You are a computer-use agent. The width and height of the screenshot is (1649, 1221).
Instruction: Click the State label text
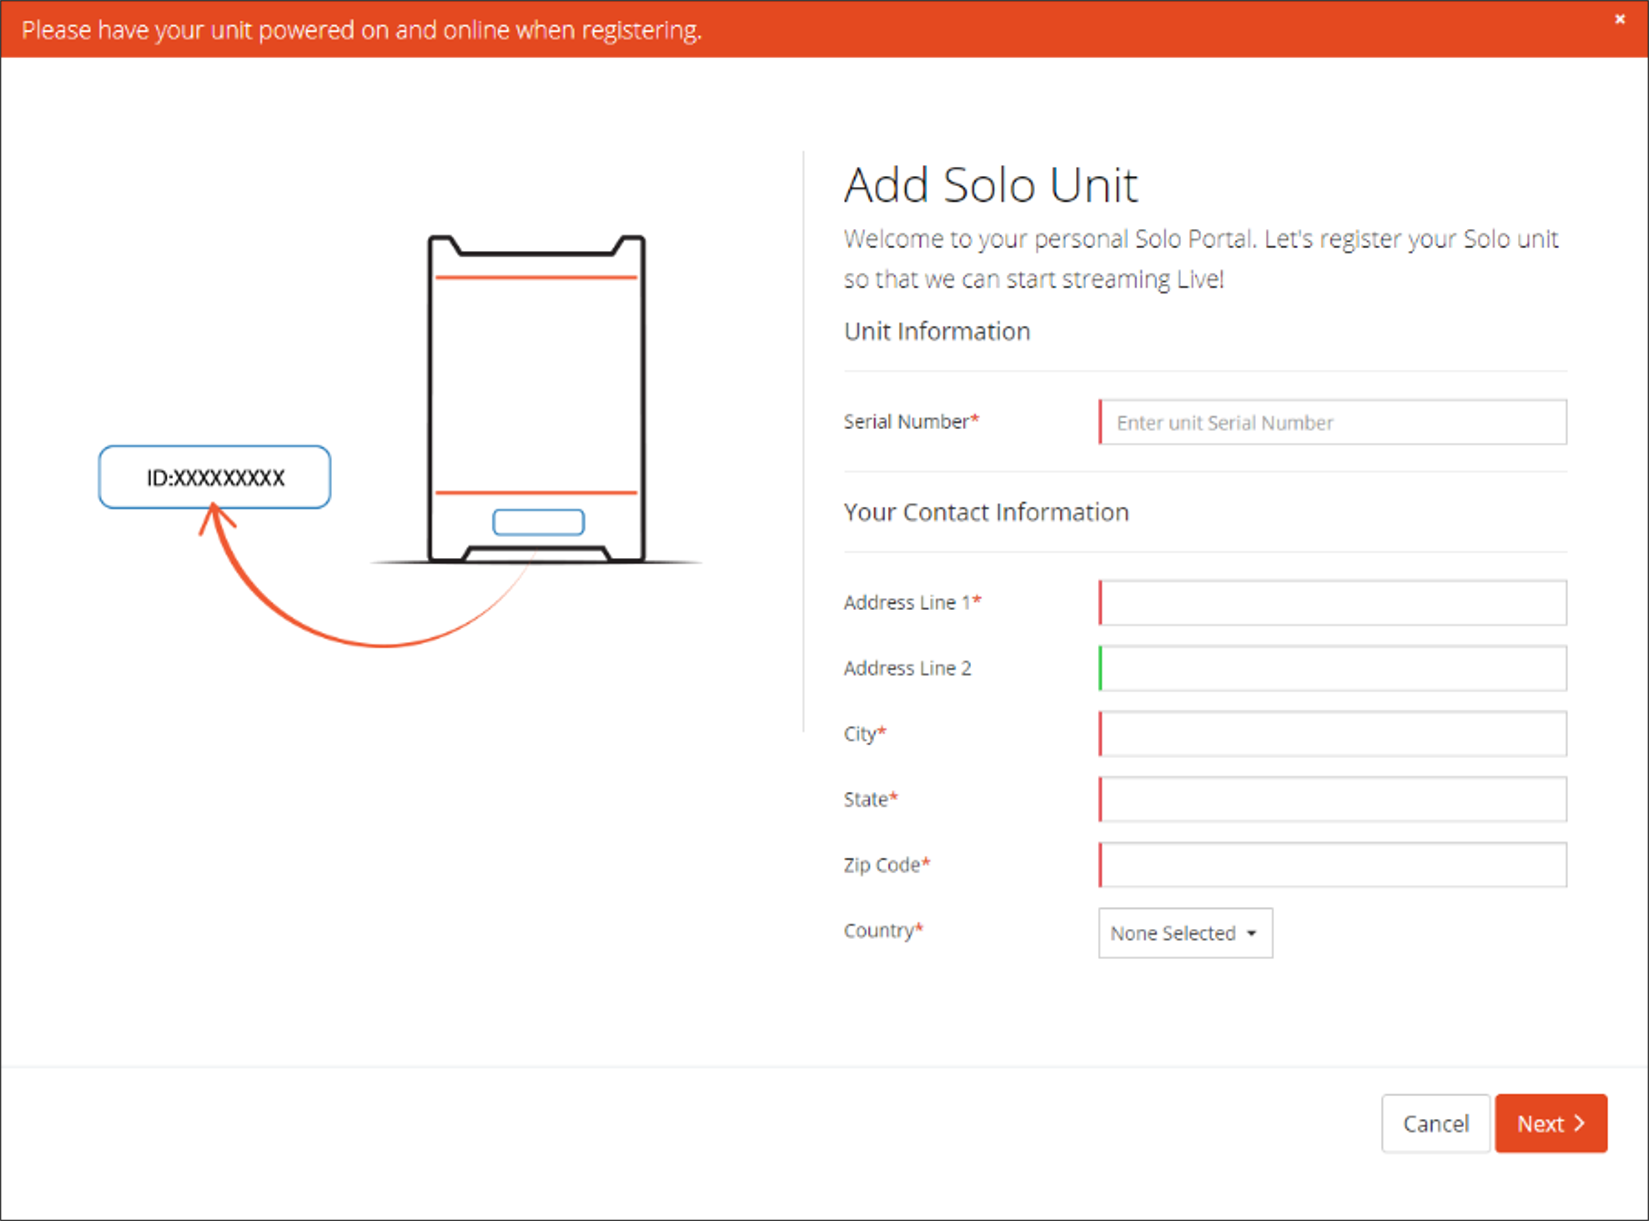(871, 799)
